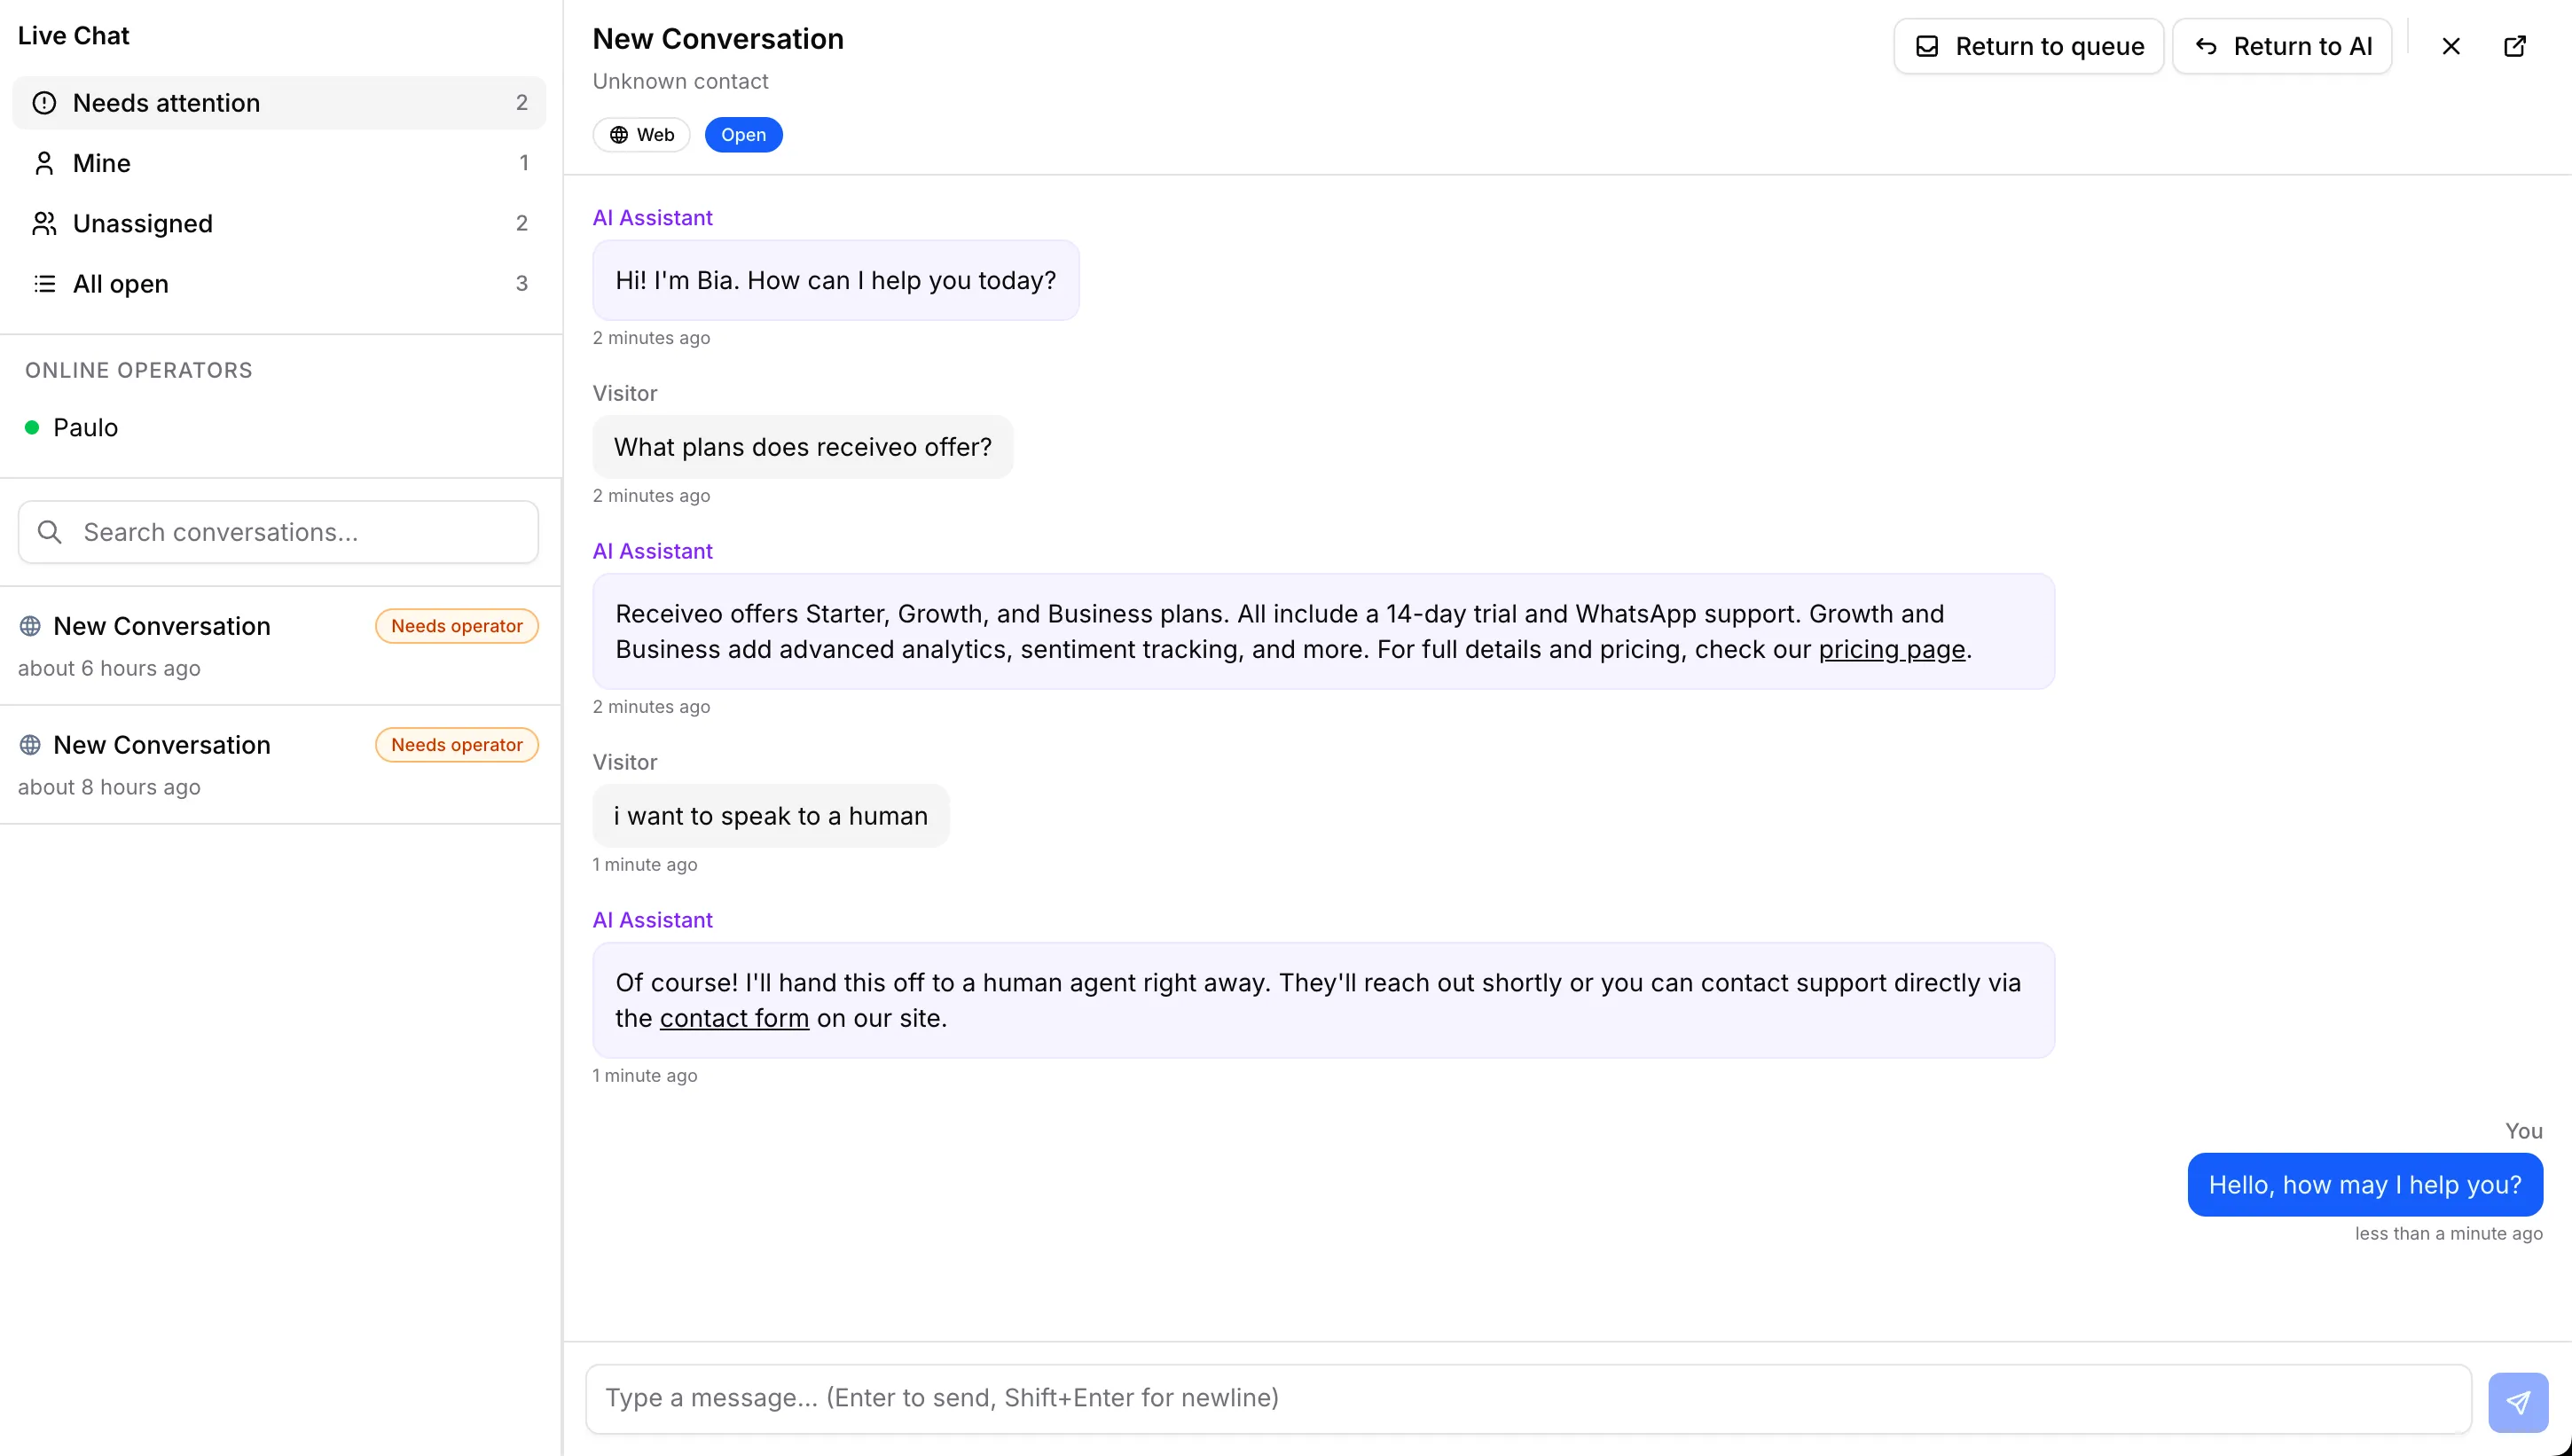Viewport: 2572px width, 1456px height.
Task: Send the message using the paper plane icon
Action: 2518,1401
